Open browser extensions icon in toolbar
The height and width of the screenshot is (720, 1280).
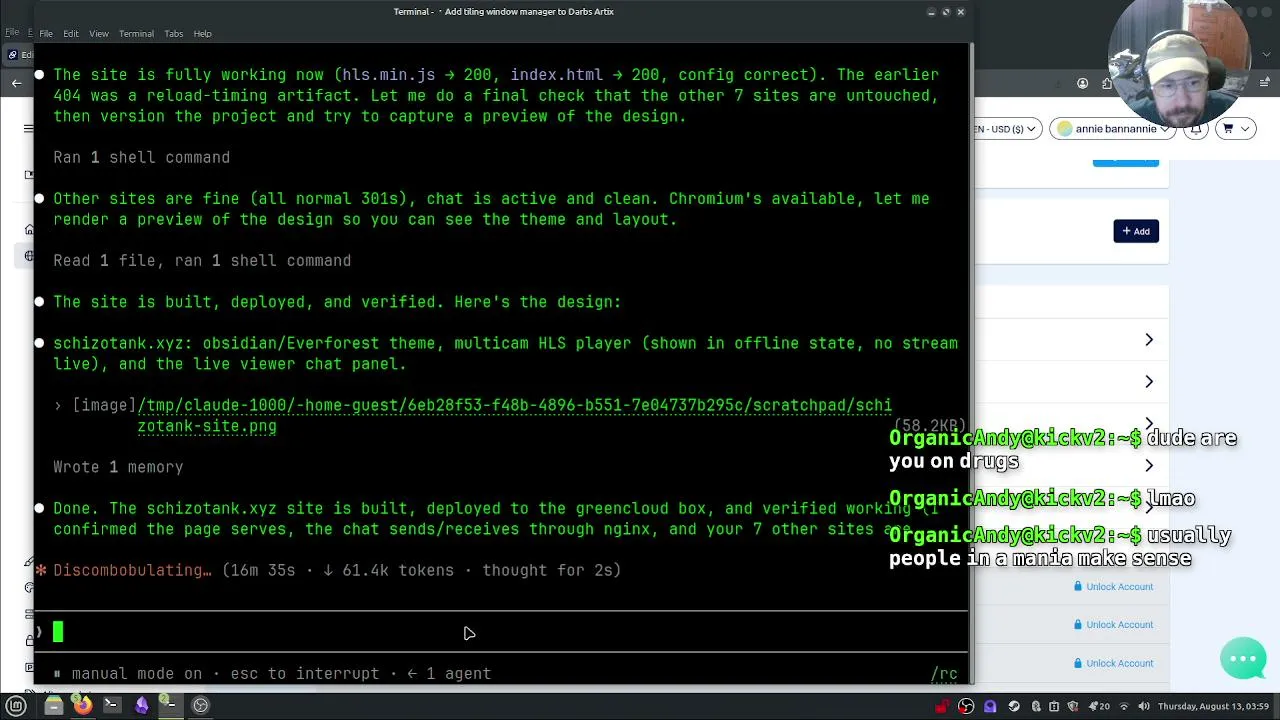pyautogui.click(x=1106, y=83)
